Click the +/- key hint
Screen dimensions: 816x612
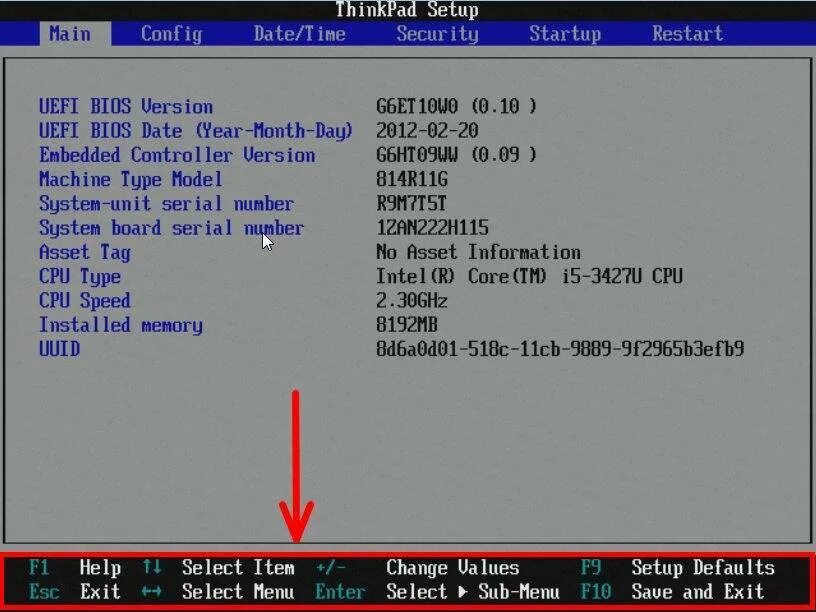click(330, 568)
